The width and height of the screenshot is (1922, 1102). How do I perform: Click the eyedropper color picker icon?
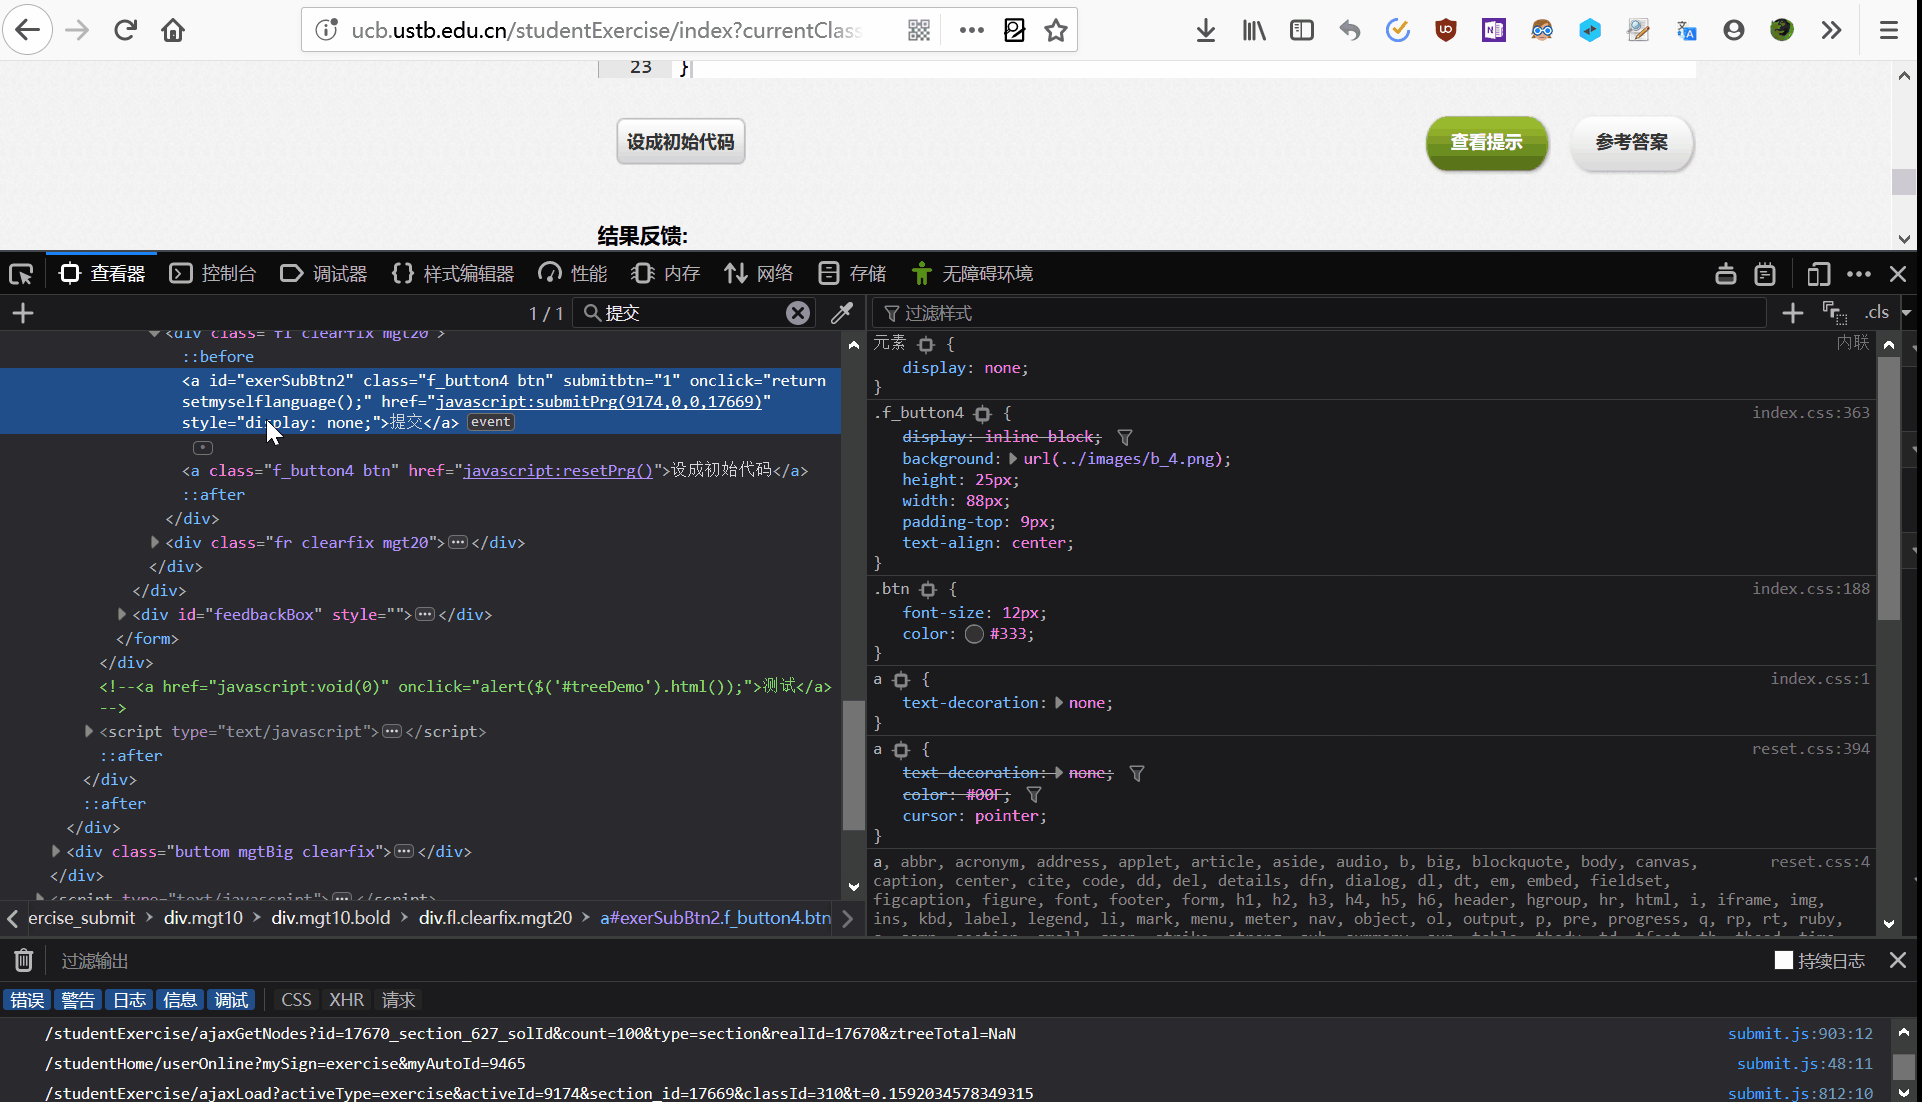842,313
